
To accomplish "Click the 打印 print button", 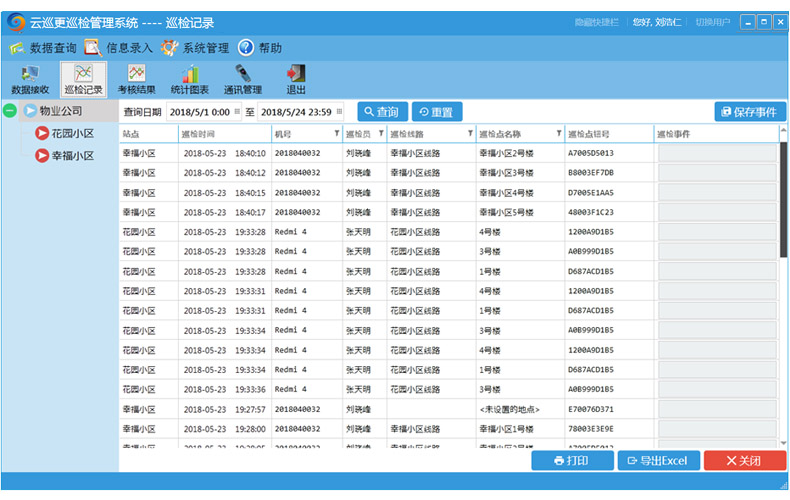I will (x=572, y=461).
